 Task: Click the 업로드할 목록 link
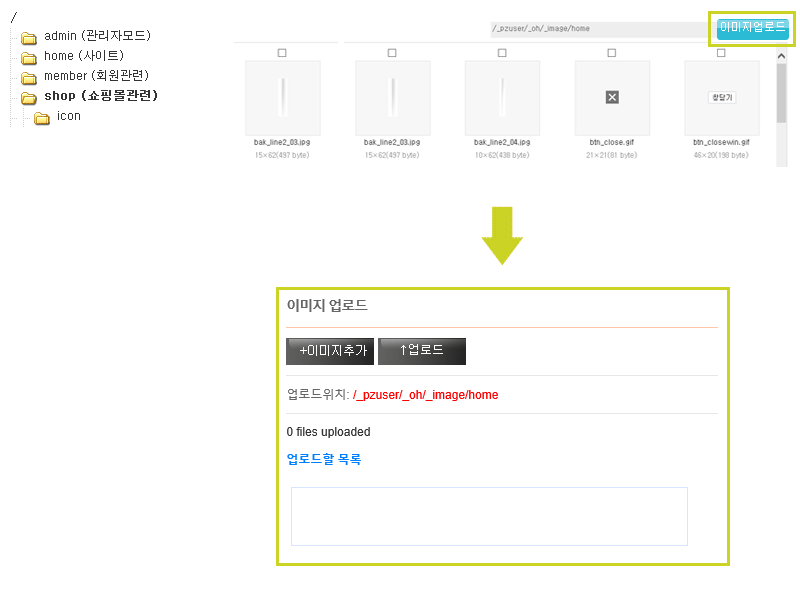tap(323, 459)
